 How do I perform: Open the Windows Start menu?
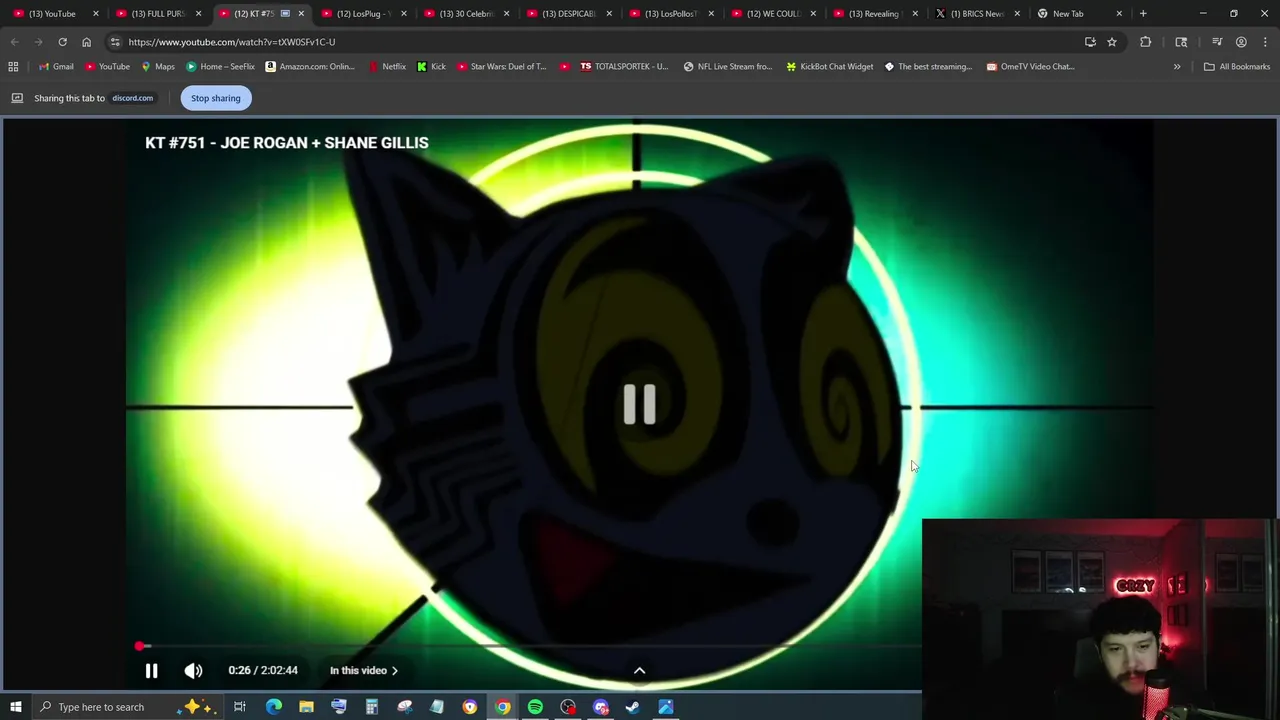pyautogui.click(x=15, y=707)
